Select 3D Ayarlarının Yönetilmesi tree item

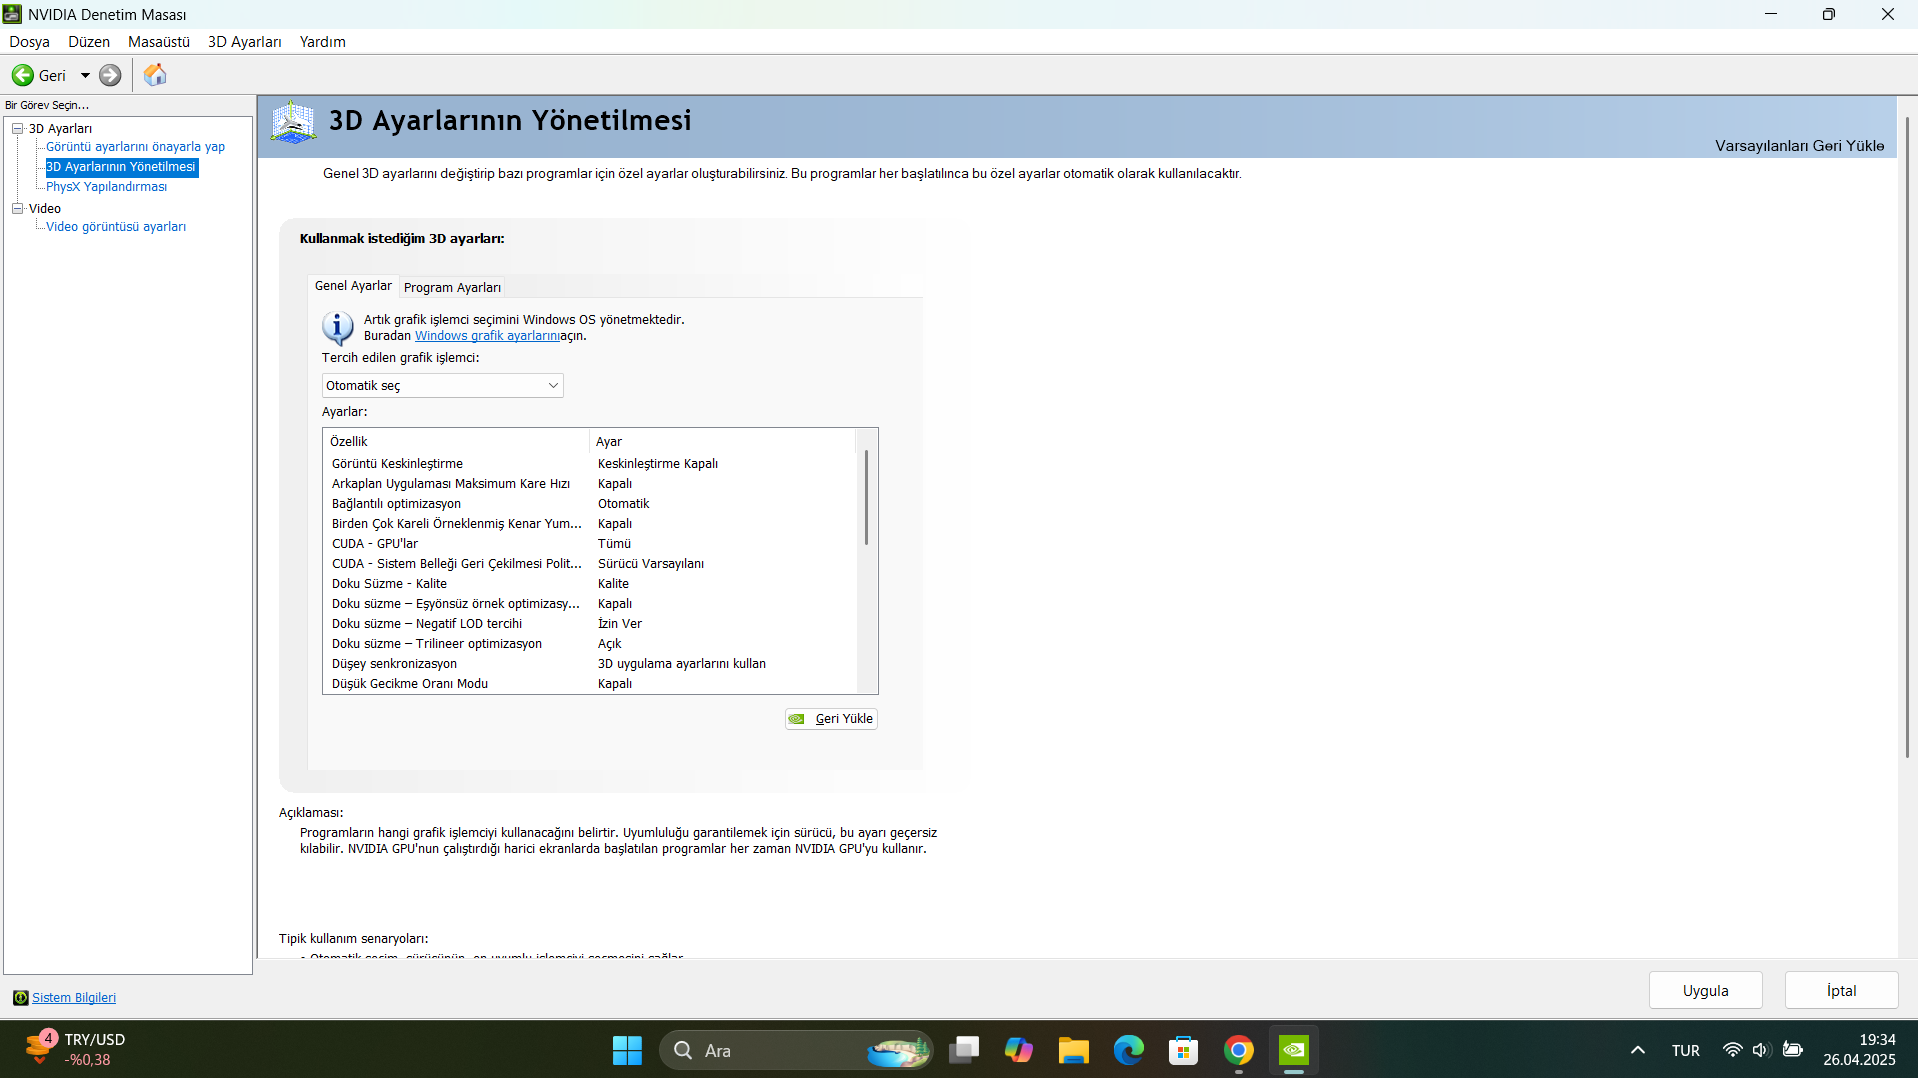tap(121, 167)
